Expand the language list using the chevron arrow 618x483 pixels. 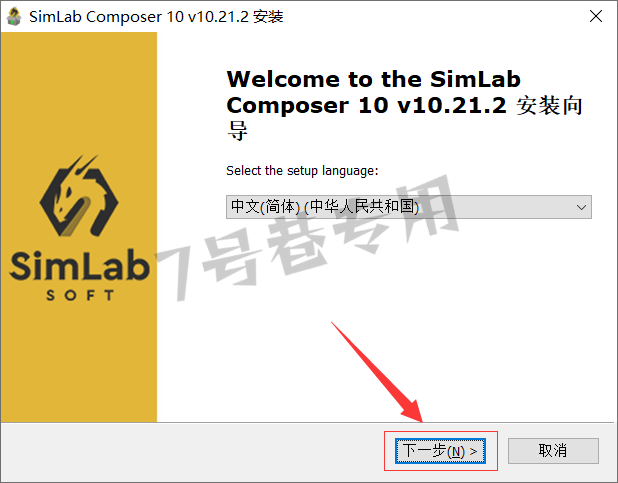pos(581,207)
